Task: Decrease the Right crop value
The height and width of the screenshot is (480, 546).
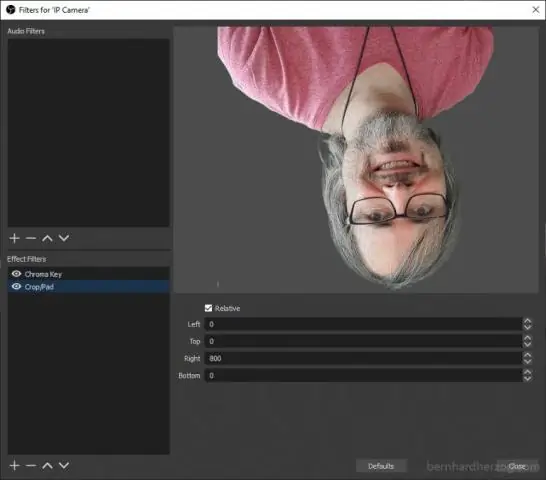Action: (x=528, y=362)
